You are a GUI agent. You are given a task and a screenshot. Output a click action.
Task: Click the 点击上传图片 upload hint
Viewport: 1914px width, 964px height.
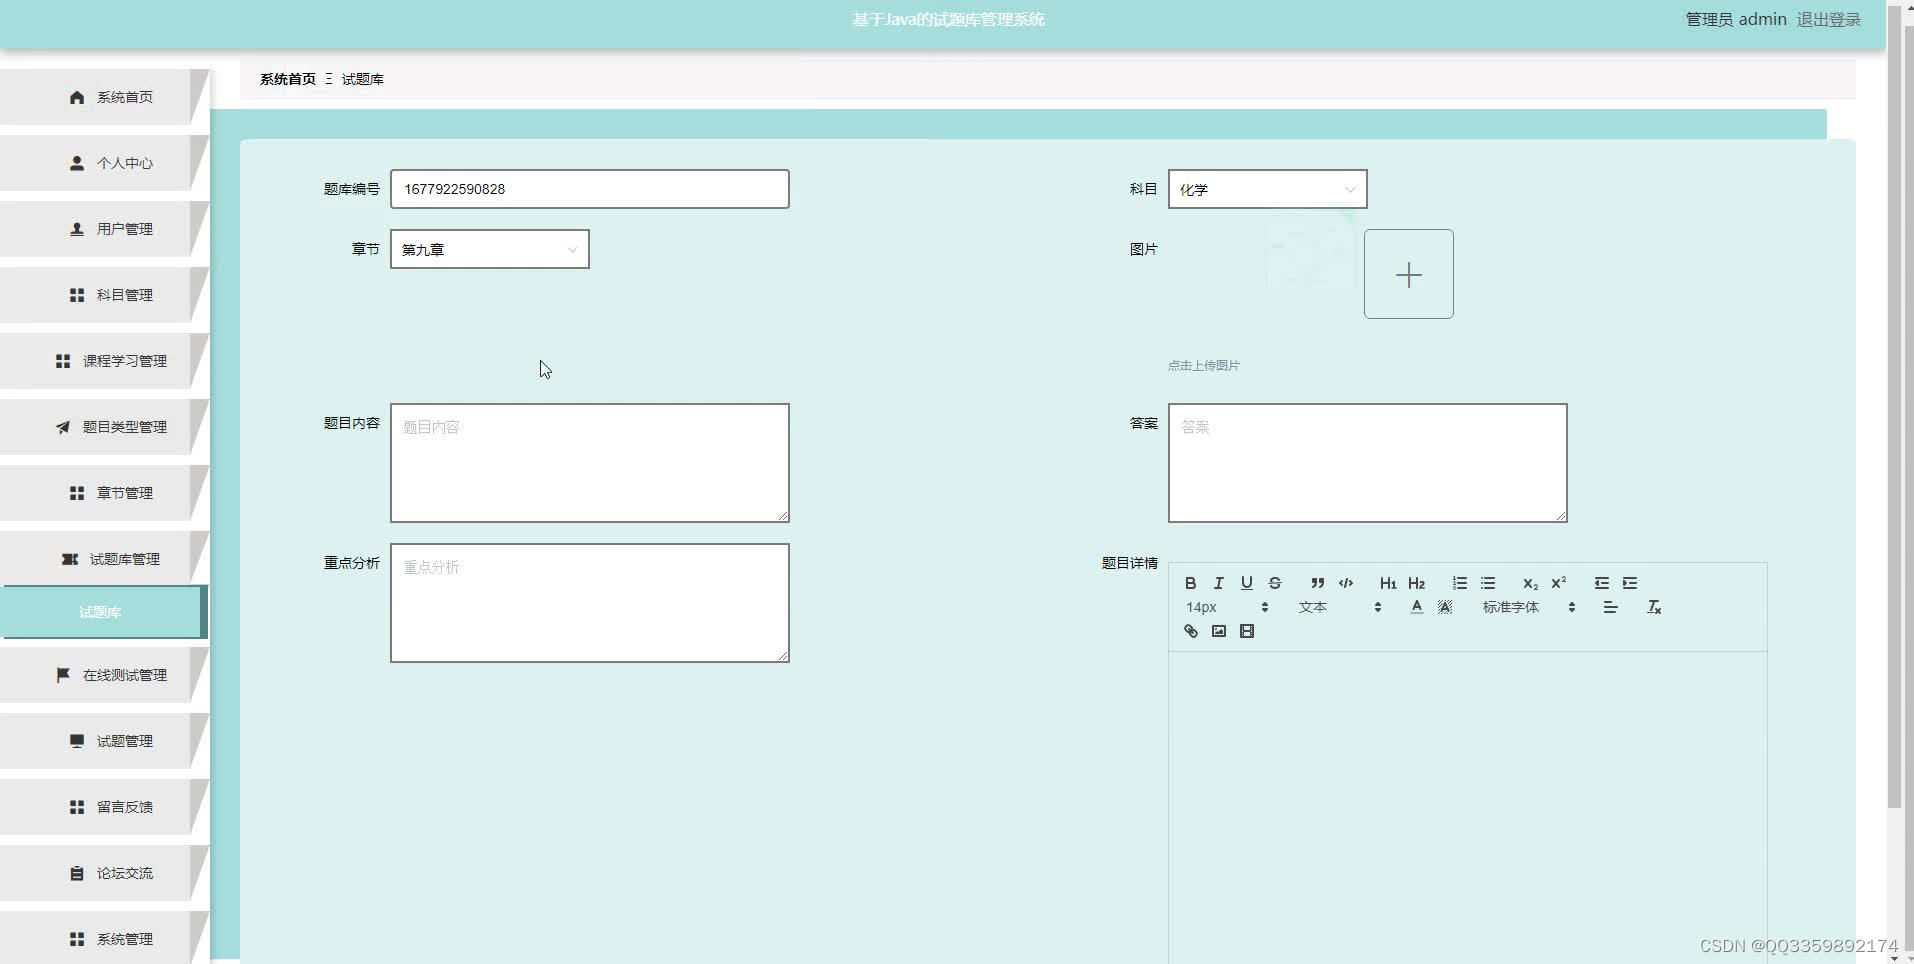coord(1203,365)
